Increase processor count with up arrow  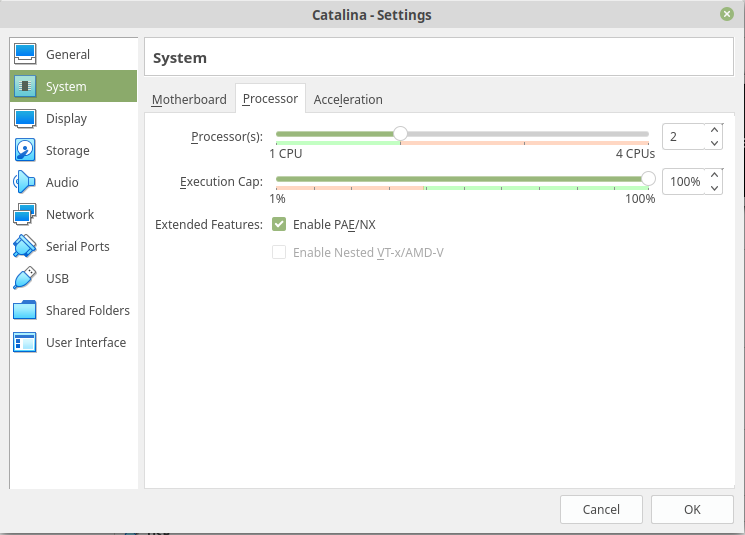[x=713, y=130]
